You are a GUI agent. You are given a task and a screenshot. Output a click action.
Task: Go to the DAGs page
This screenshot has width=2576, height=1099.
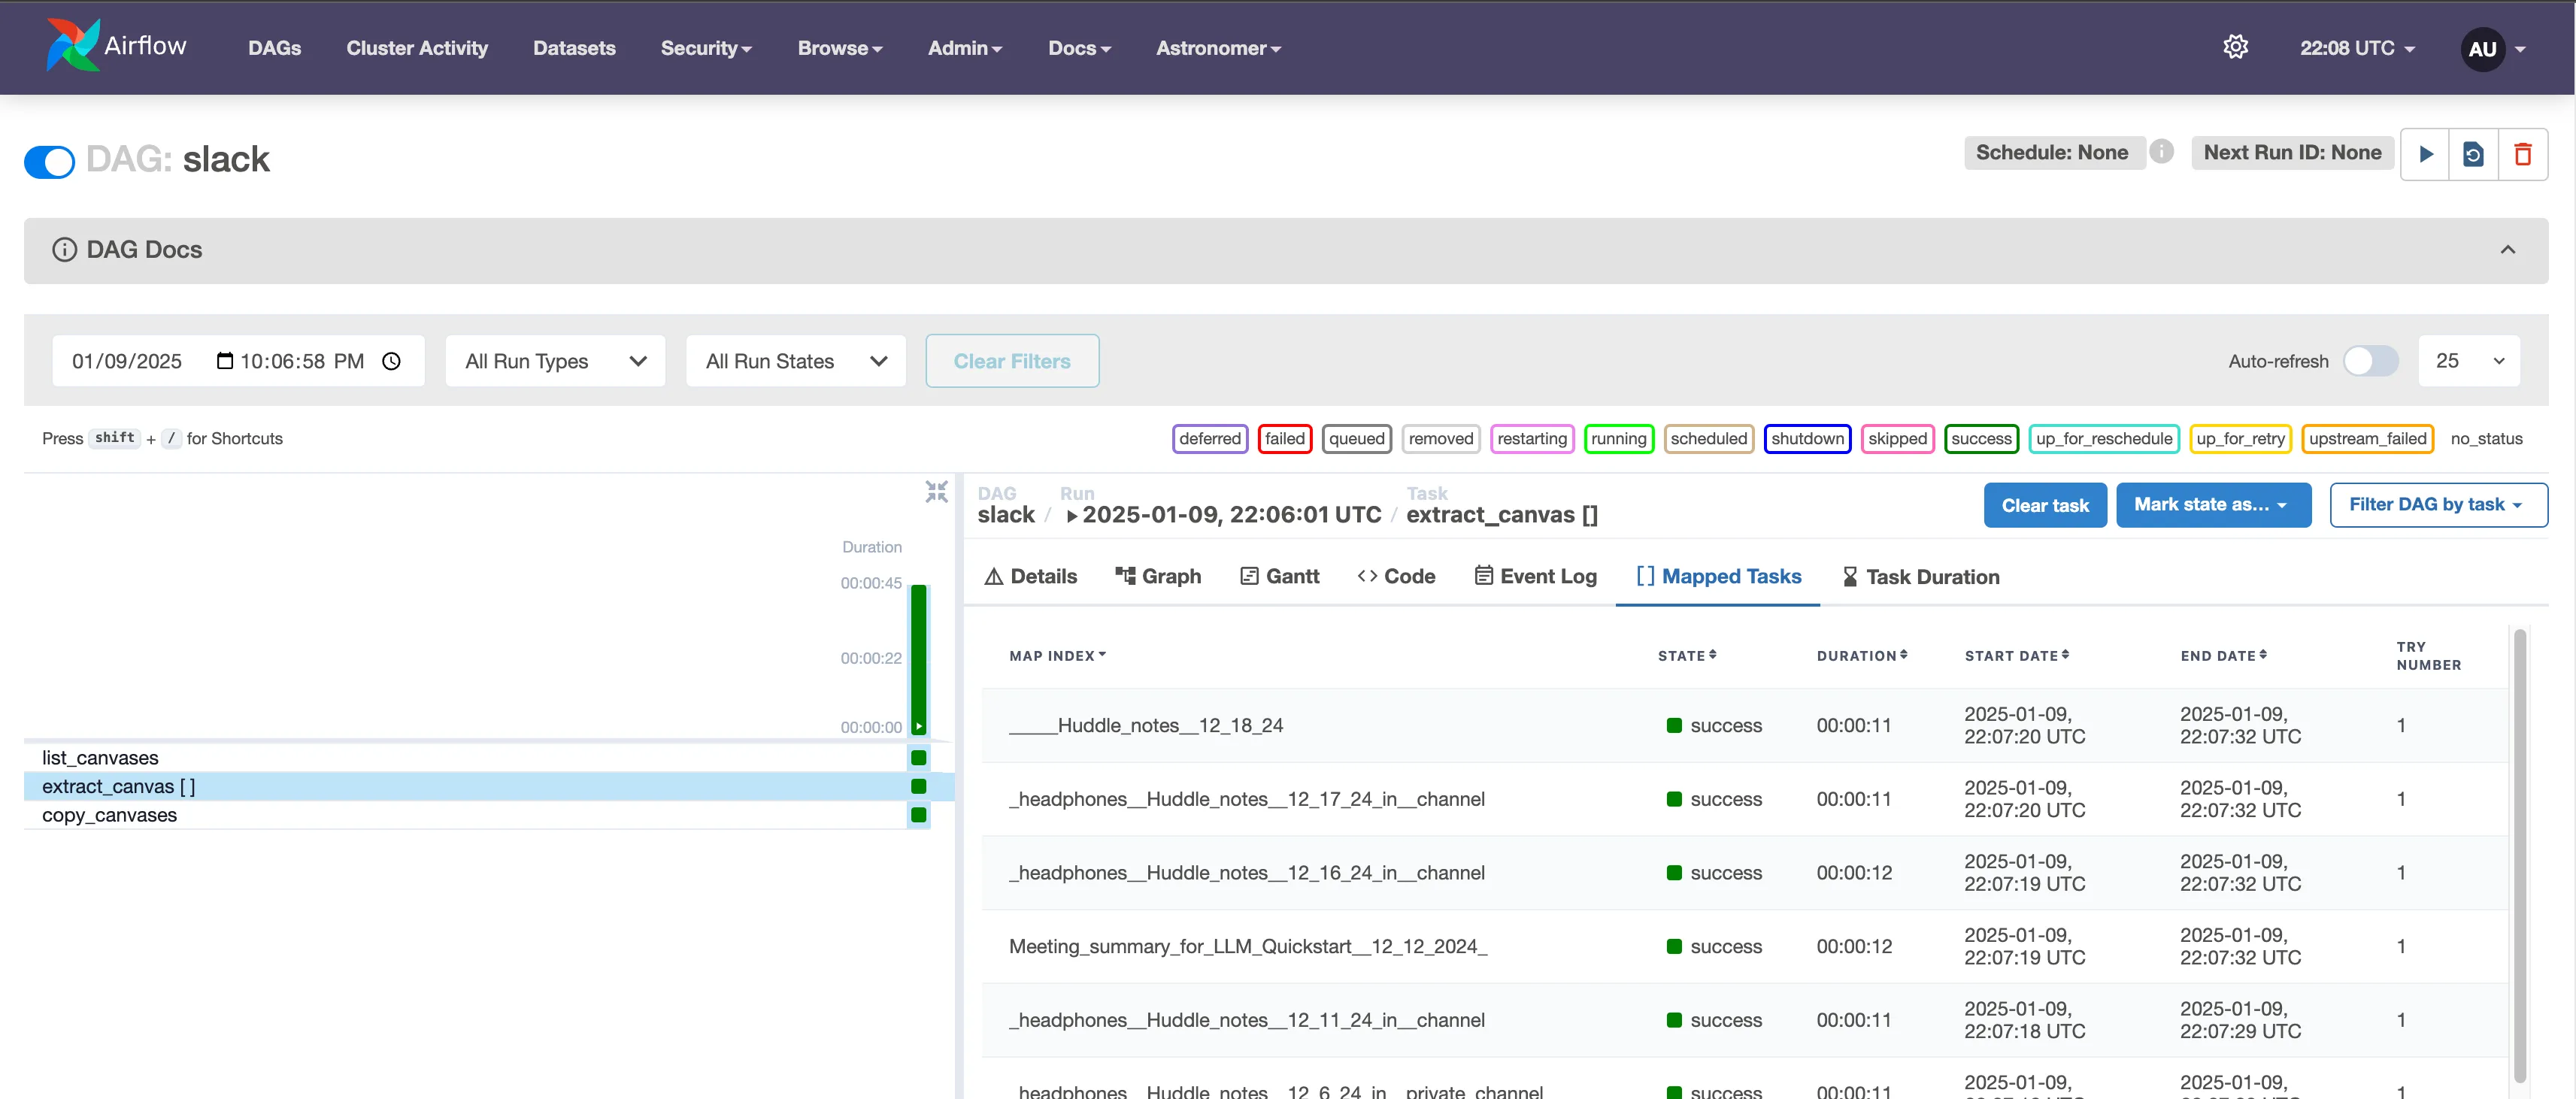pos(274,48)
